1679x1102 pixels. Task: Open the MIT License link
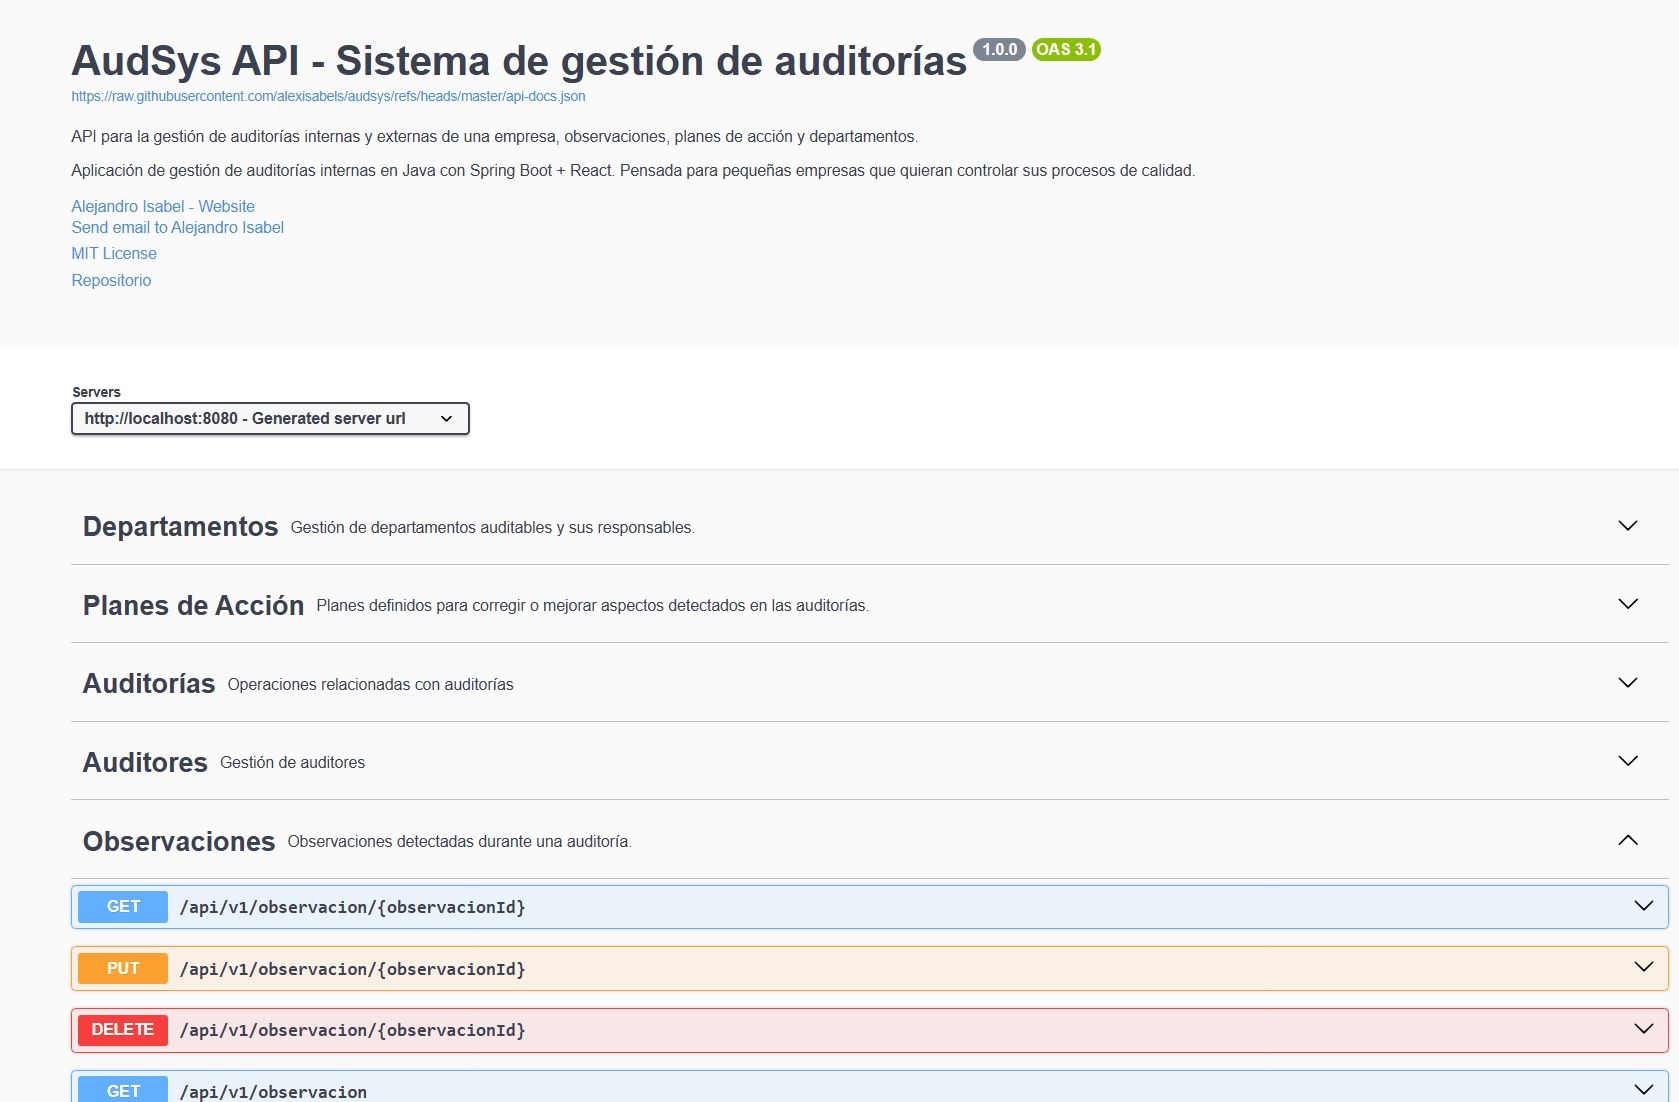(x=114, y=253)
